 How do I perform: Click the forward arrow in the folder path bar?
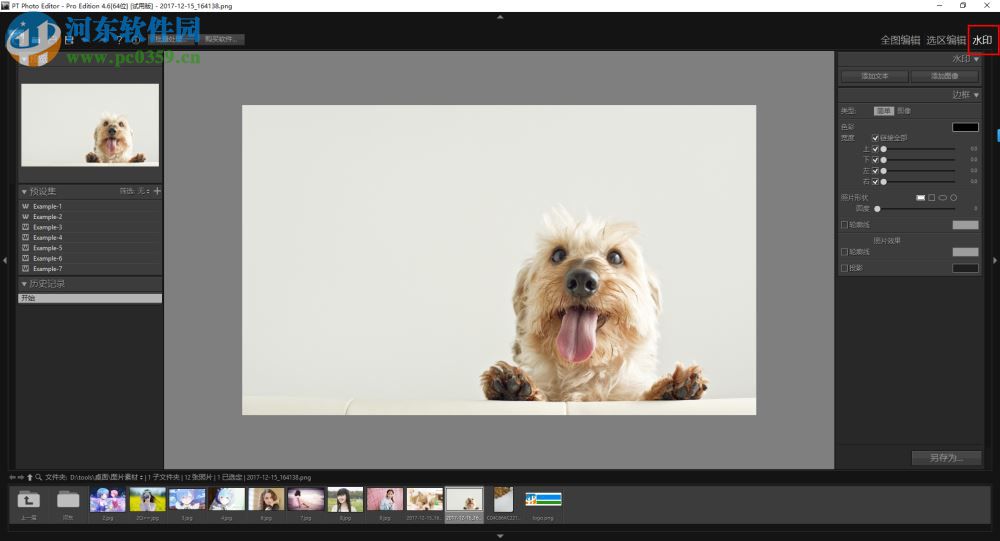point(20,477)
